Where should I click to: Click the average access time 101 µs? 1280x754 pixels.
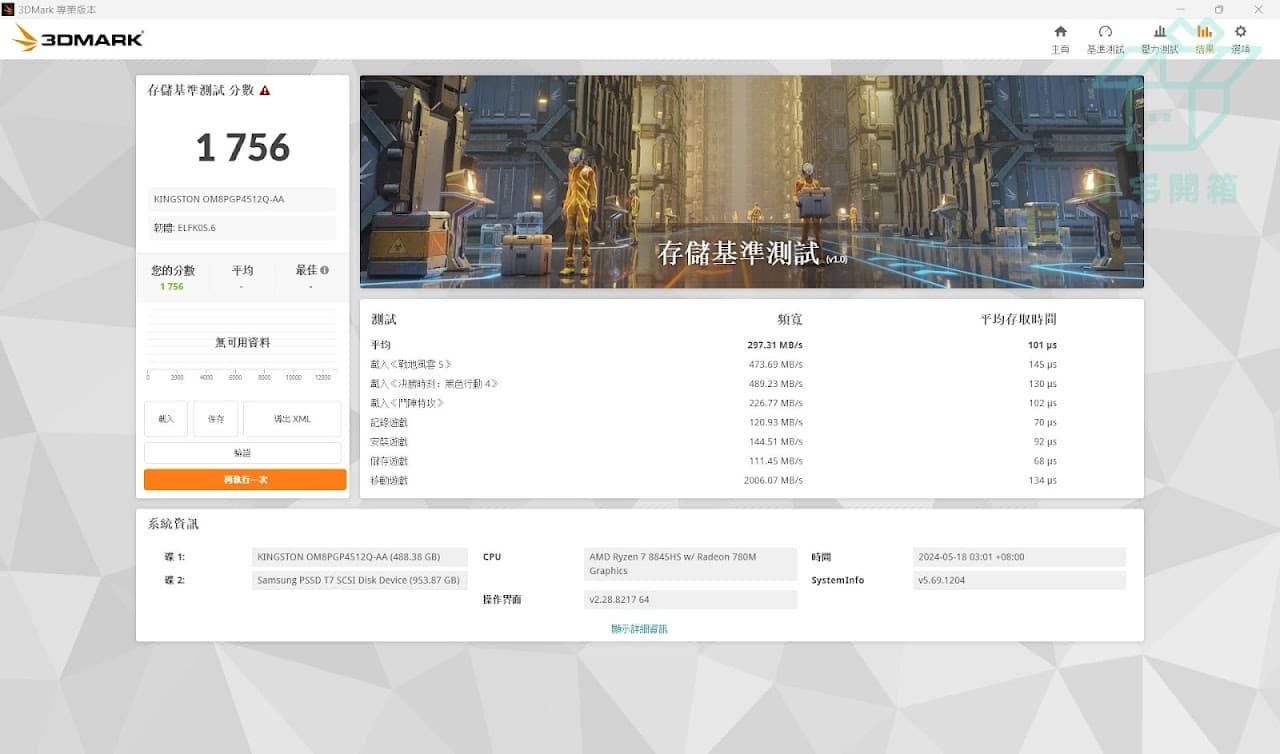pyautogui.click(x=1042, y=345)
